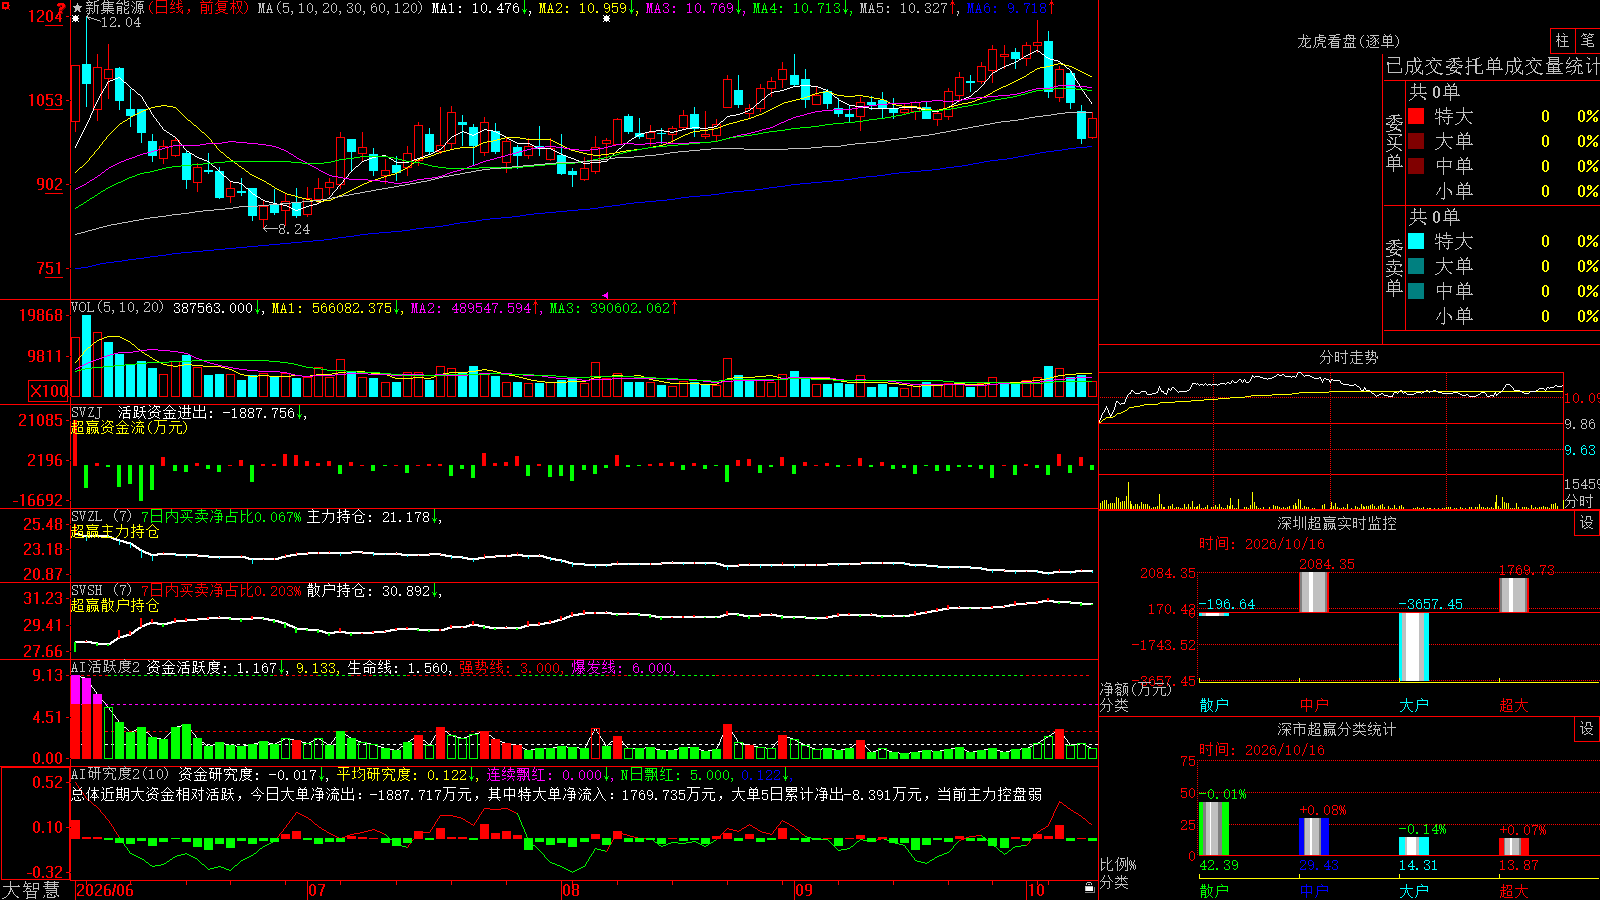Click the 8.24 low price annotation
This screenshot has height=900, width=1600.
(x=294, y=229)
